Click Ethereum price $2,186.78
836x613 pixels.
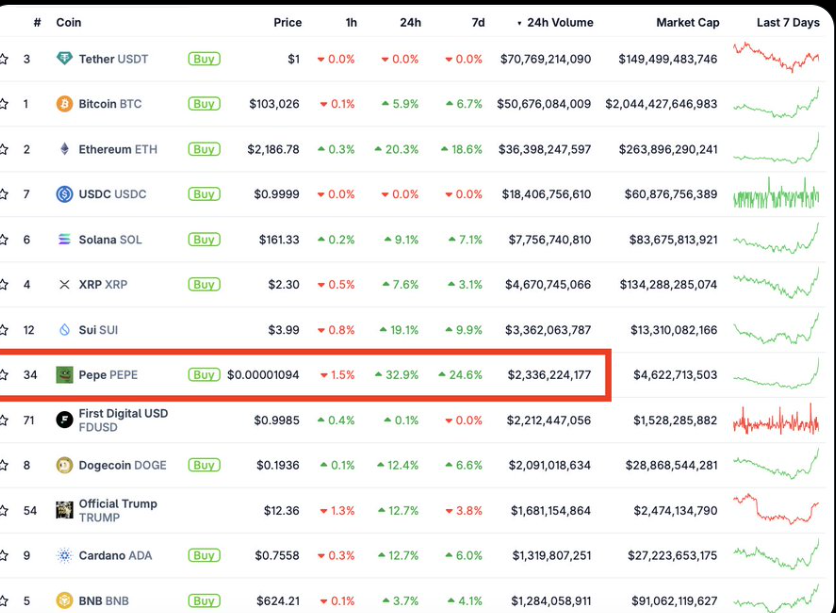273,149
